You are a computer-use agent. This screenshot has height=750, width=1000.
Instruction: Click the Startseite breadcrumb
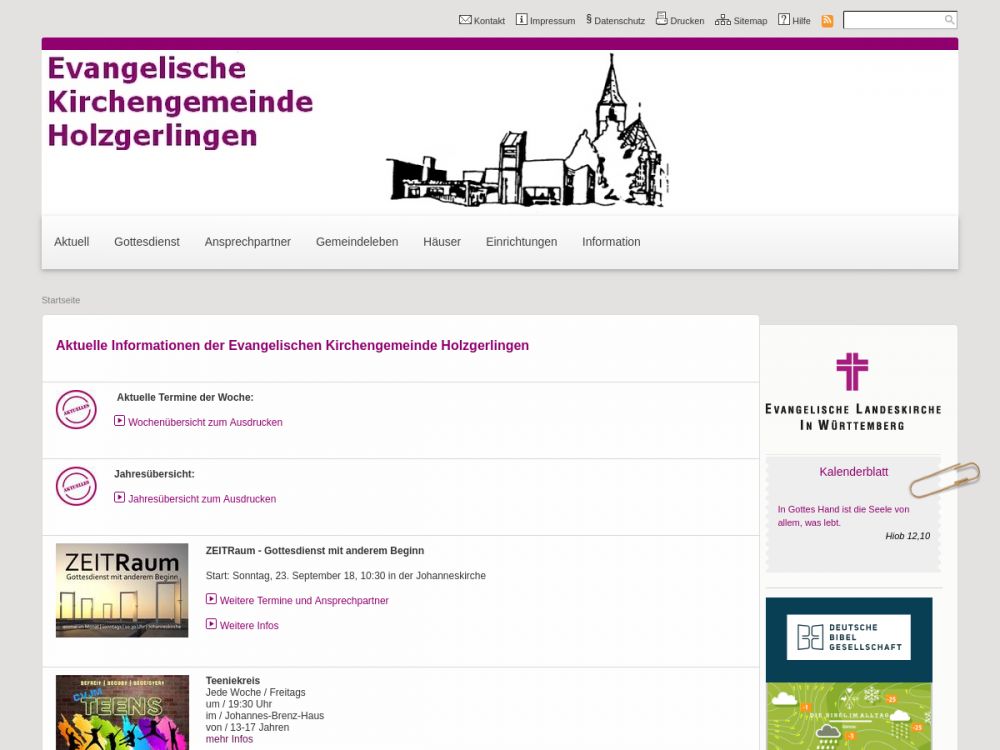coord(61,300)
